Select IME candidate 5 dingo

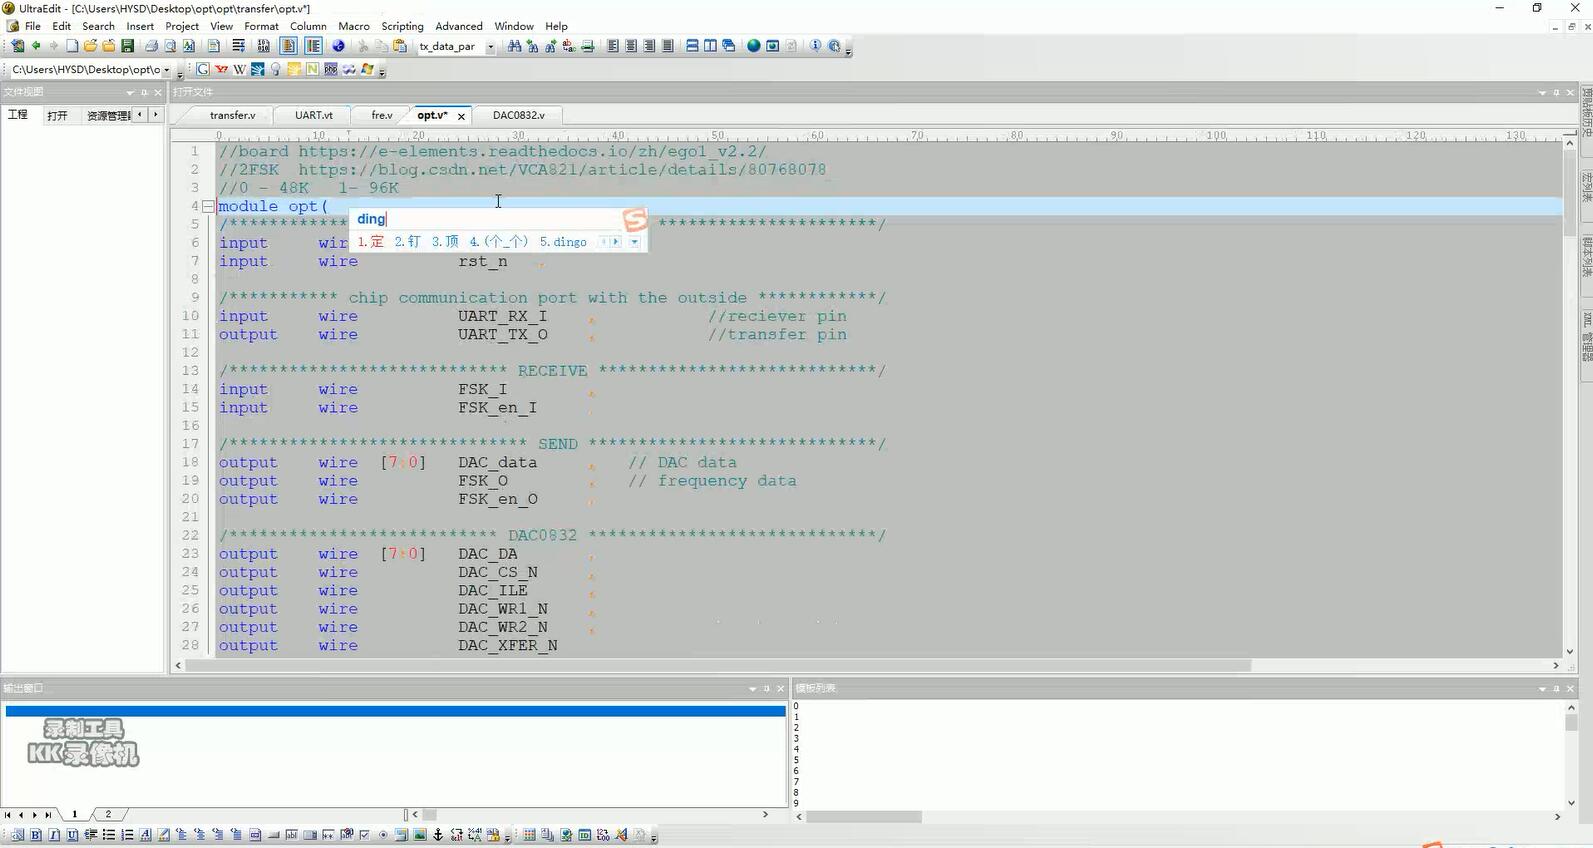coord(563,242)
